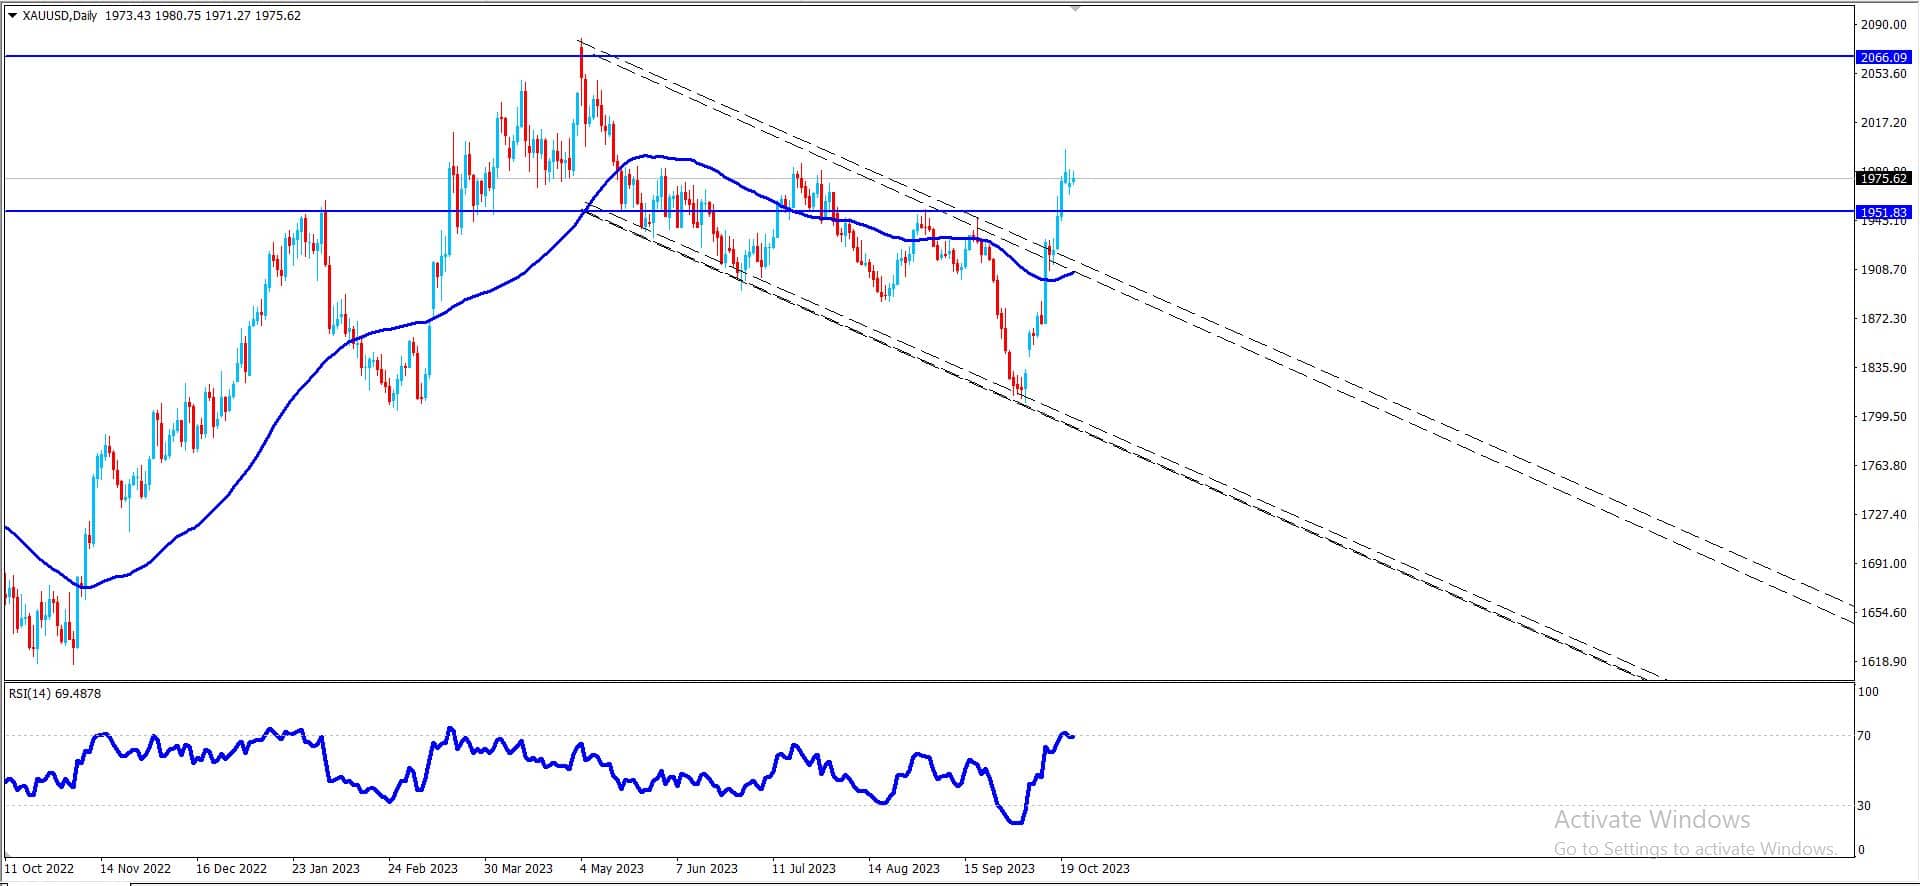Click the 1763.80 price axis label
This screenshot has width=1920, height=886.
coord(1882,465)
